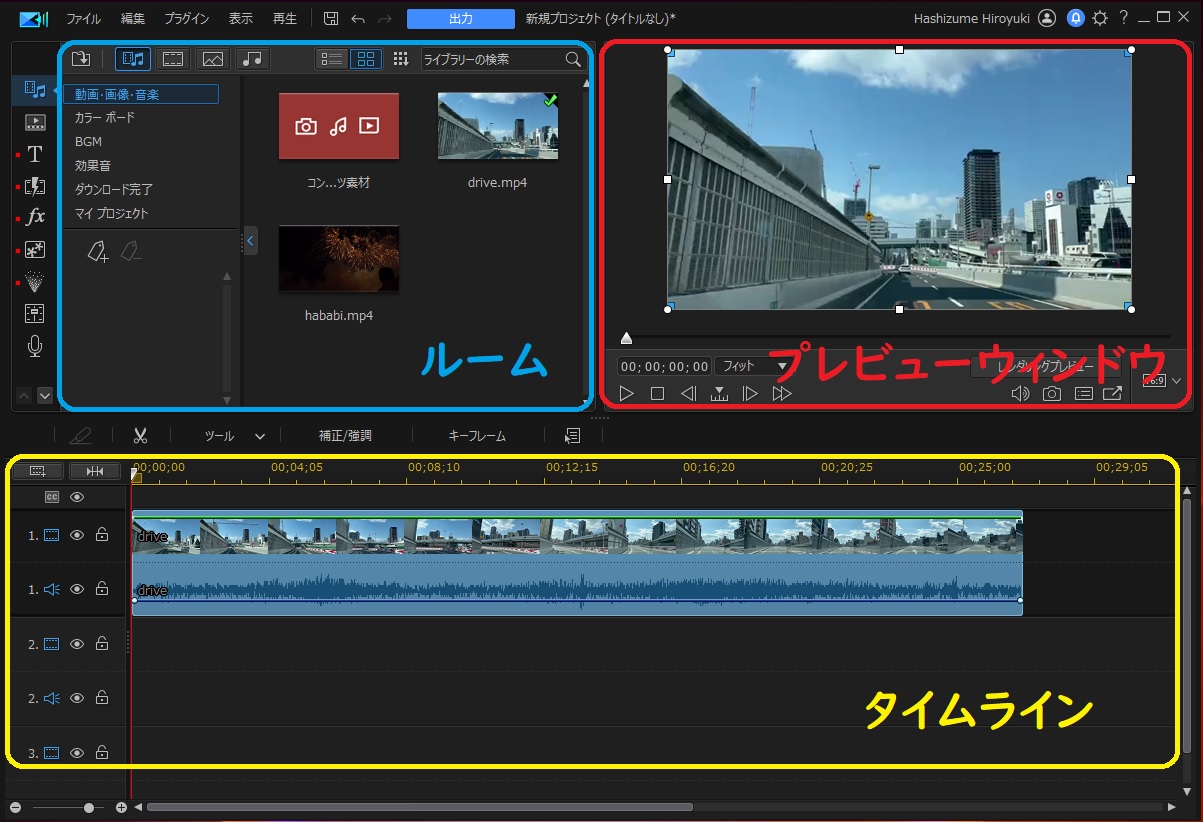The height and width of the screenshot is (822, 1203).
Task: Click the scissors split tool
Action: point(140,436)
